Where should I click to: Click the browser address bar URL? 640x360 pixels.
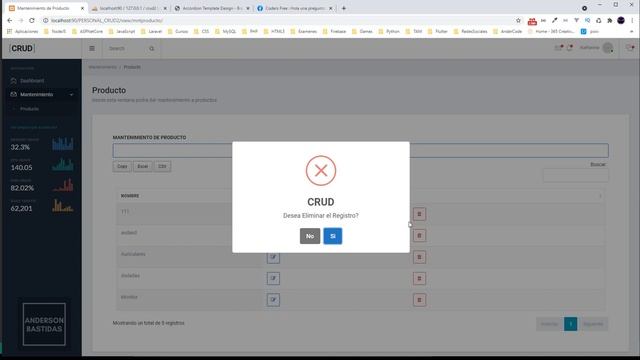(107, 20)
